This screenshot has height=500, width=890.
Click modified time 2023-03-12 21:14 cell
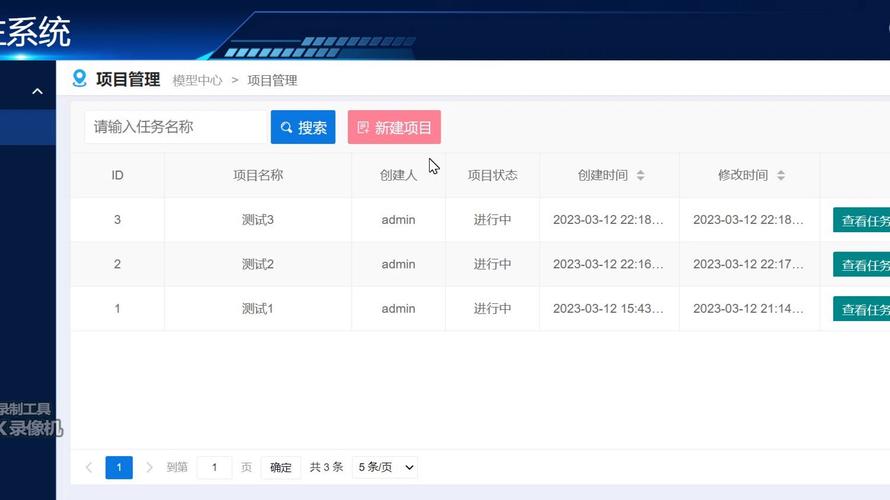pos(749,308)
